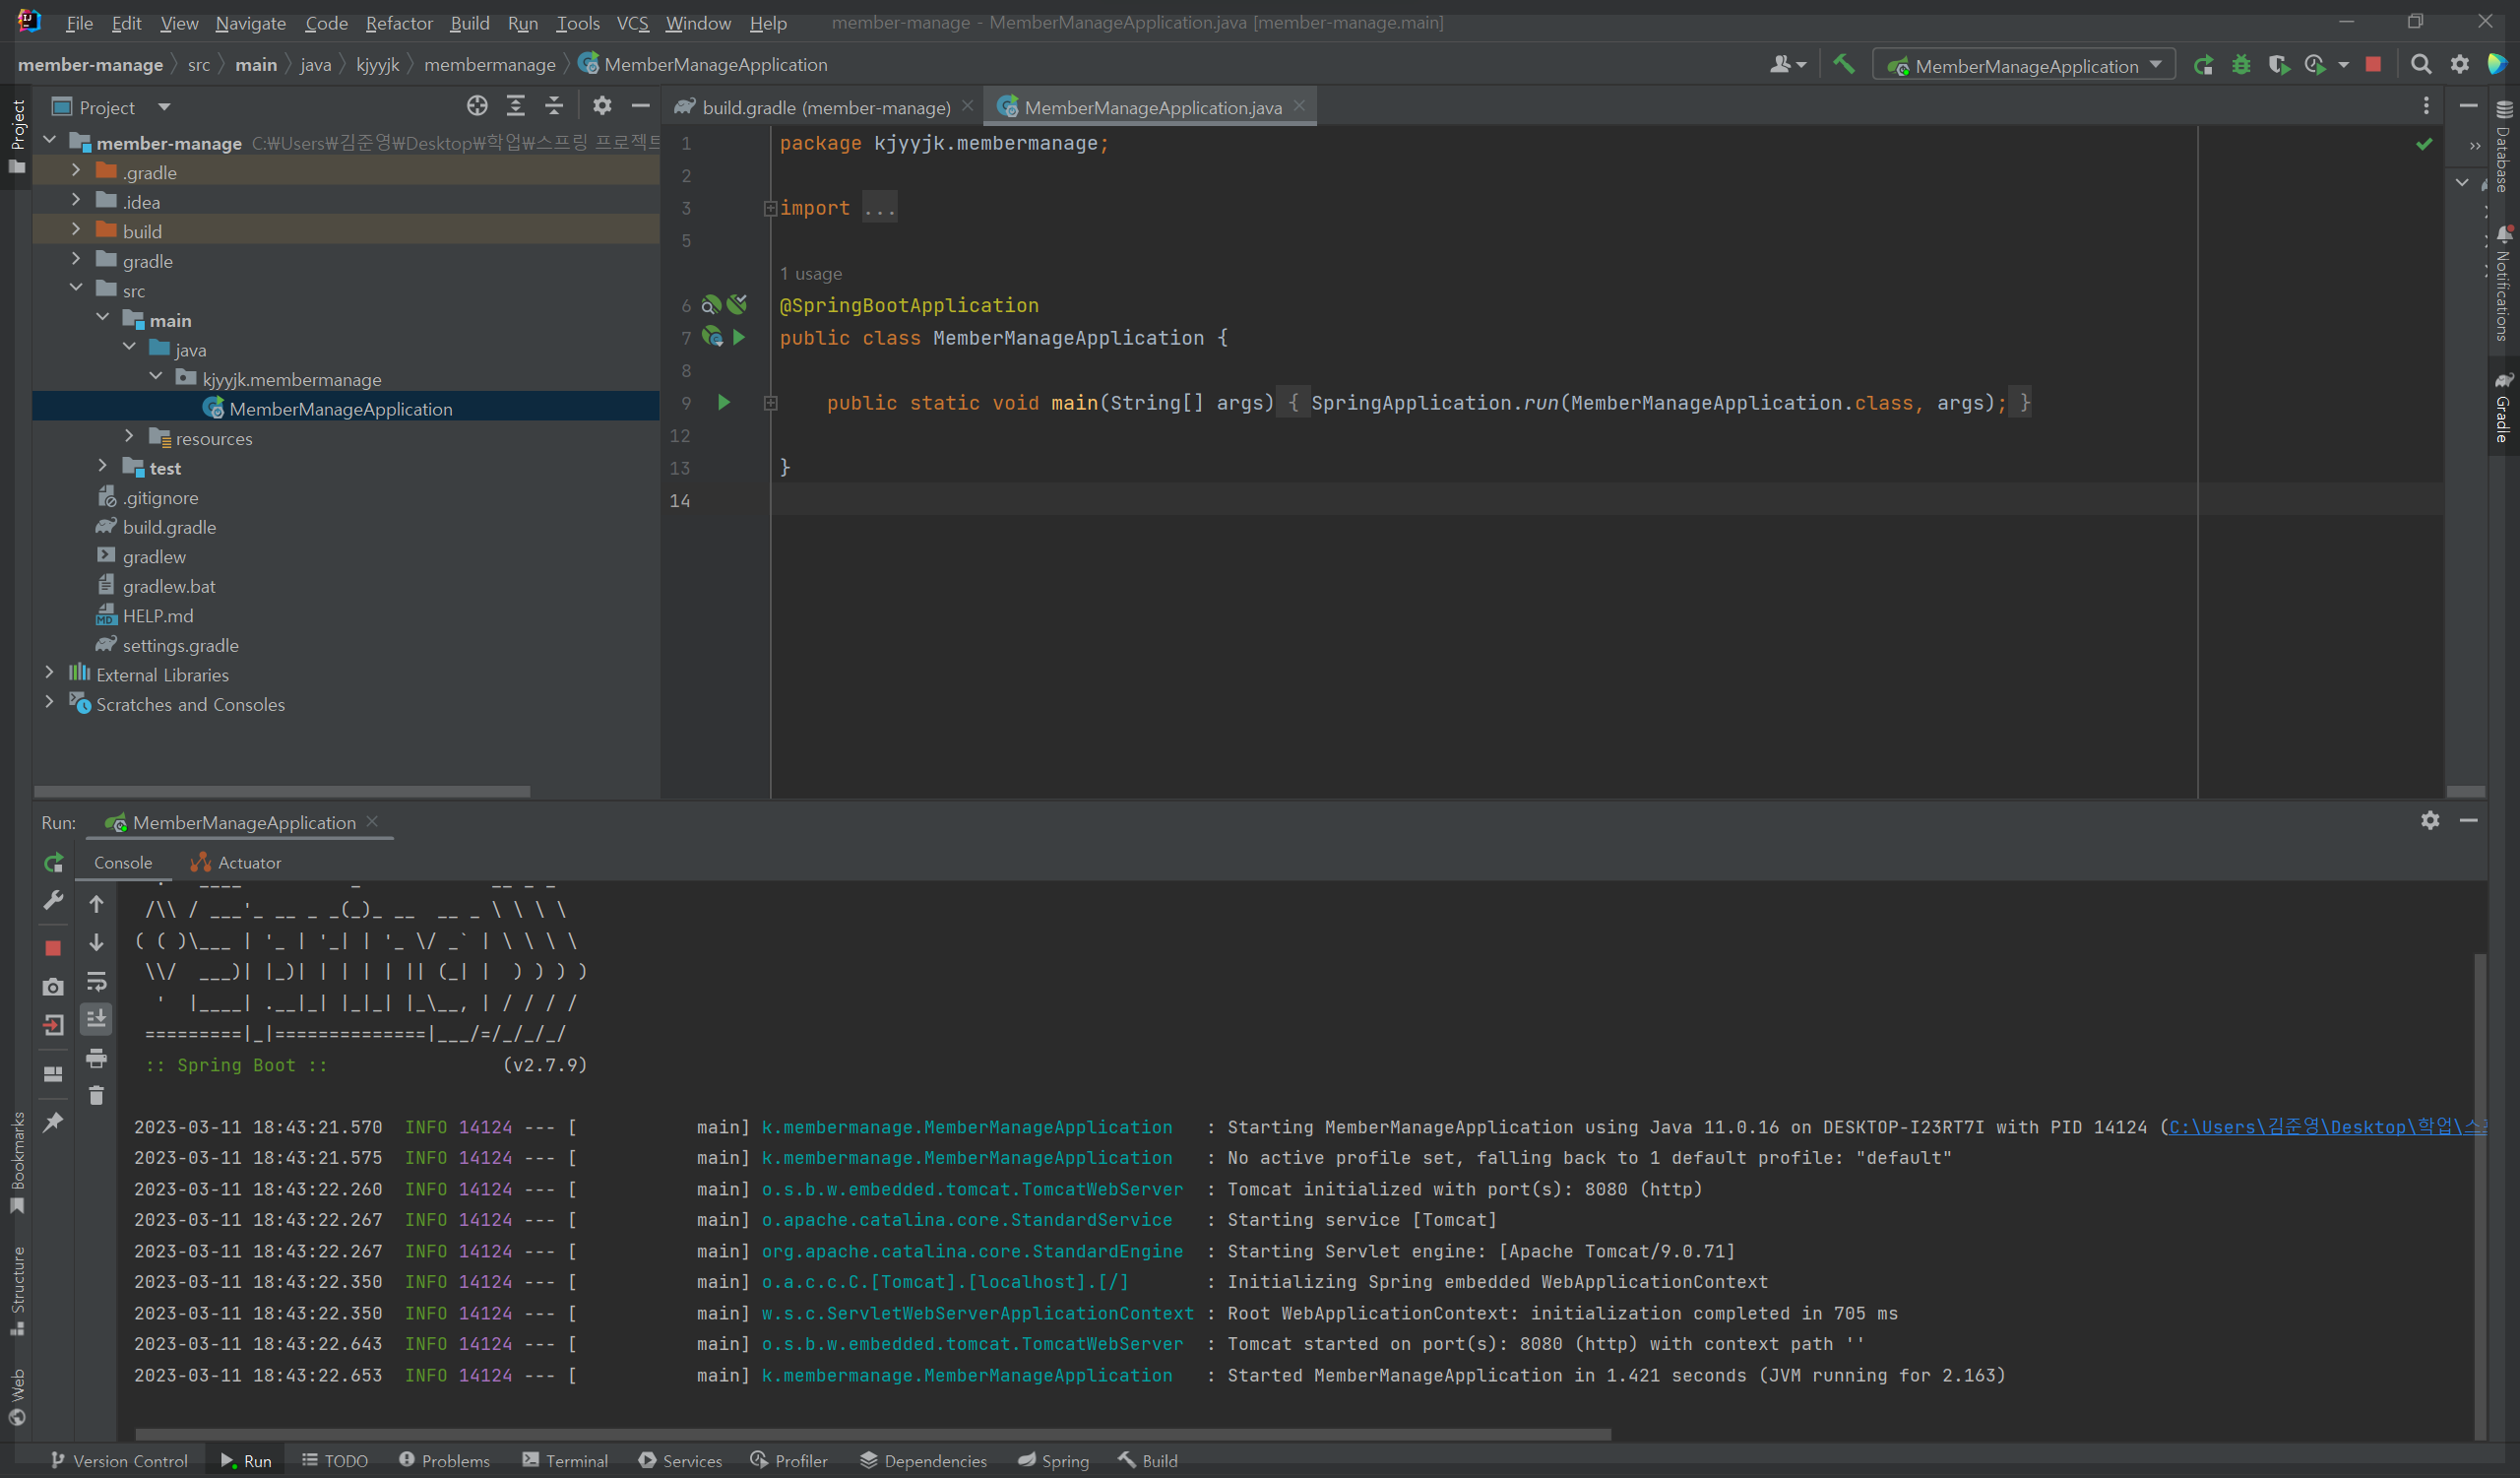
Task: Stop the running application in top toolbar
Action: tap(2373, 65)
